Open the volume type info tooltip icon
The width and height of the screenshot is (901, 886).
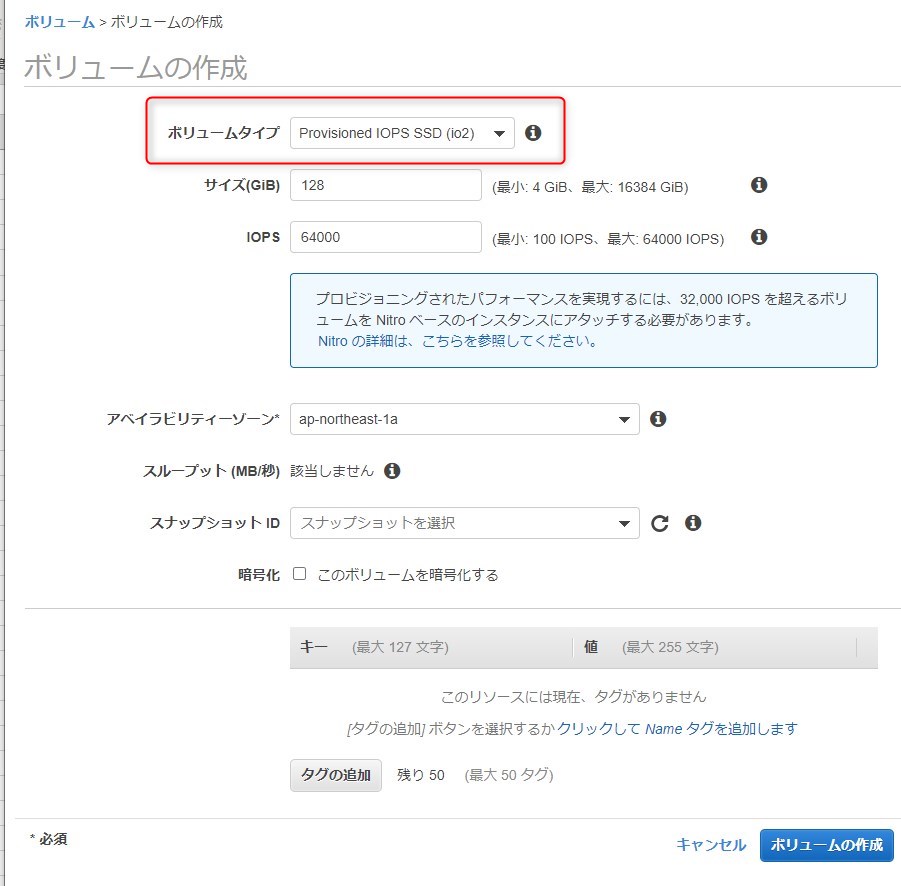point(533,132)
